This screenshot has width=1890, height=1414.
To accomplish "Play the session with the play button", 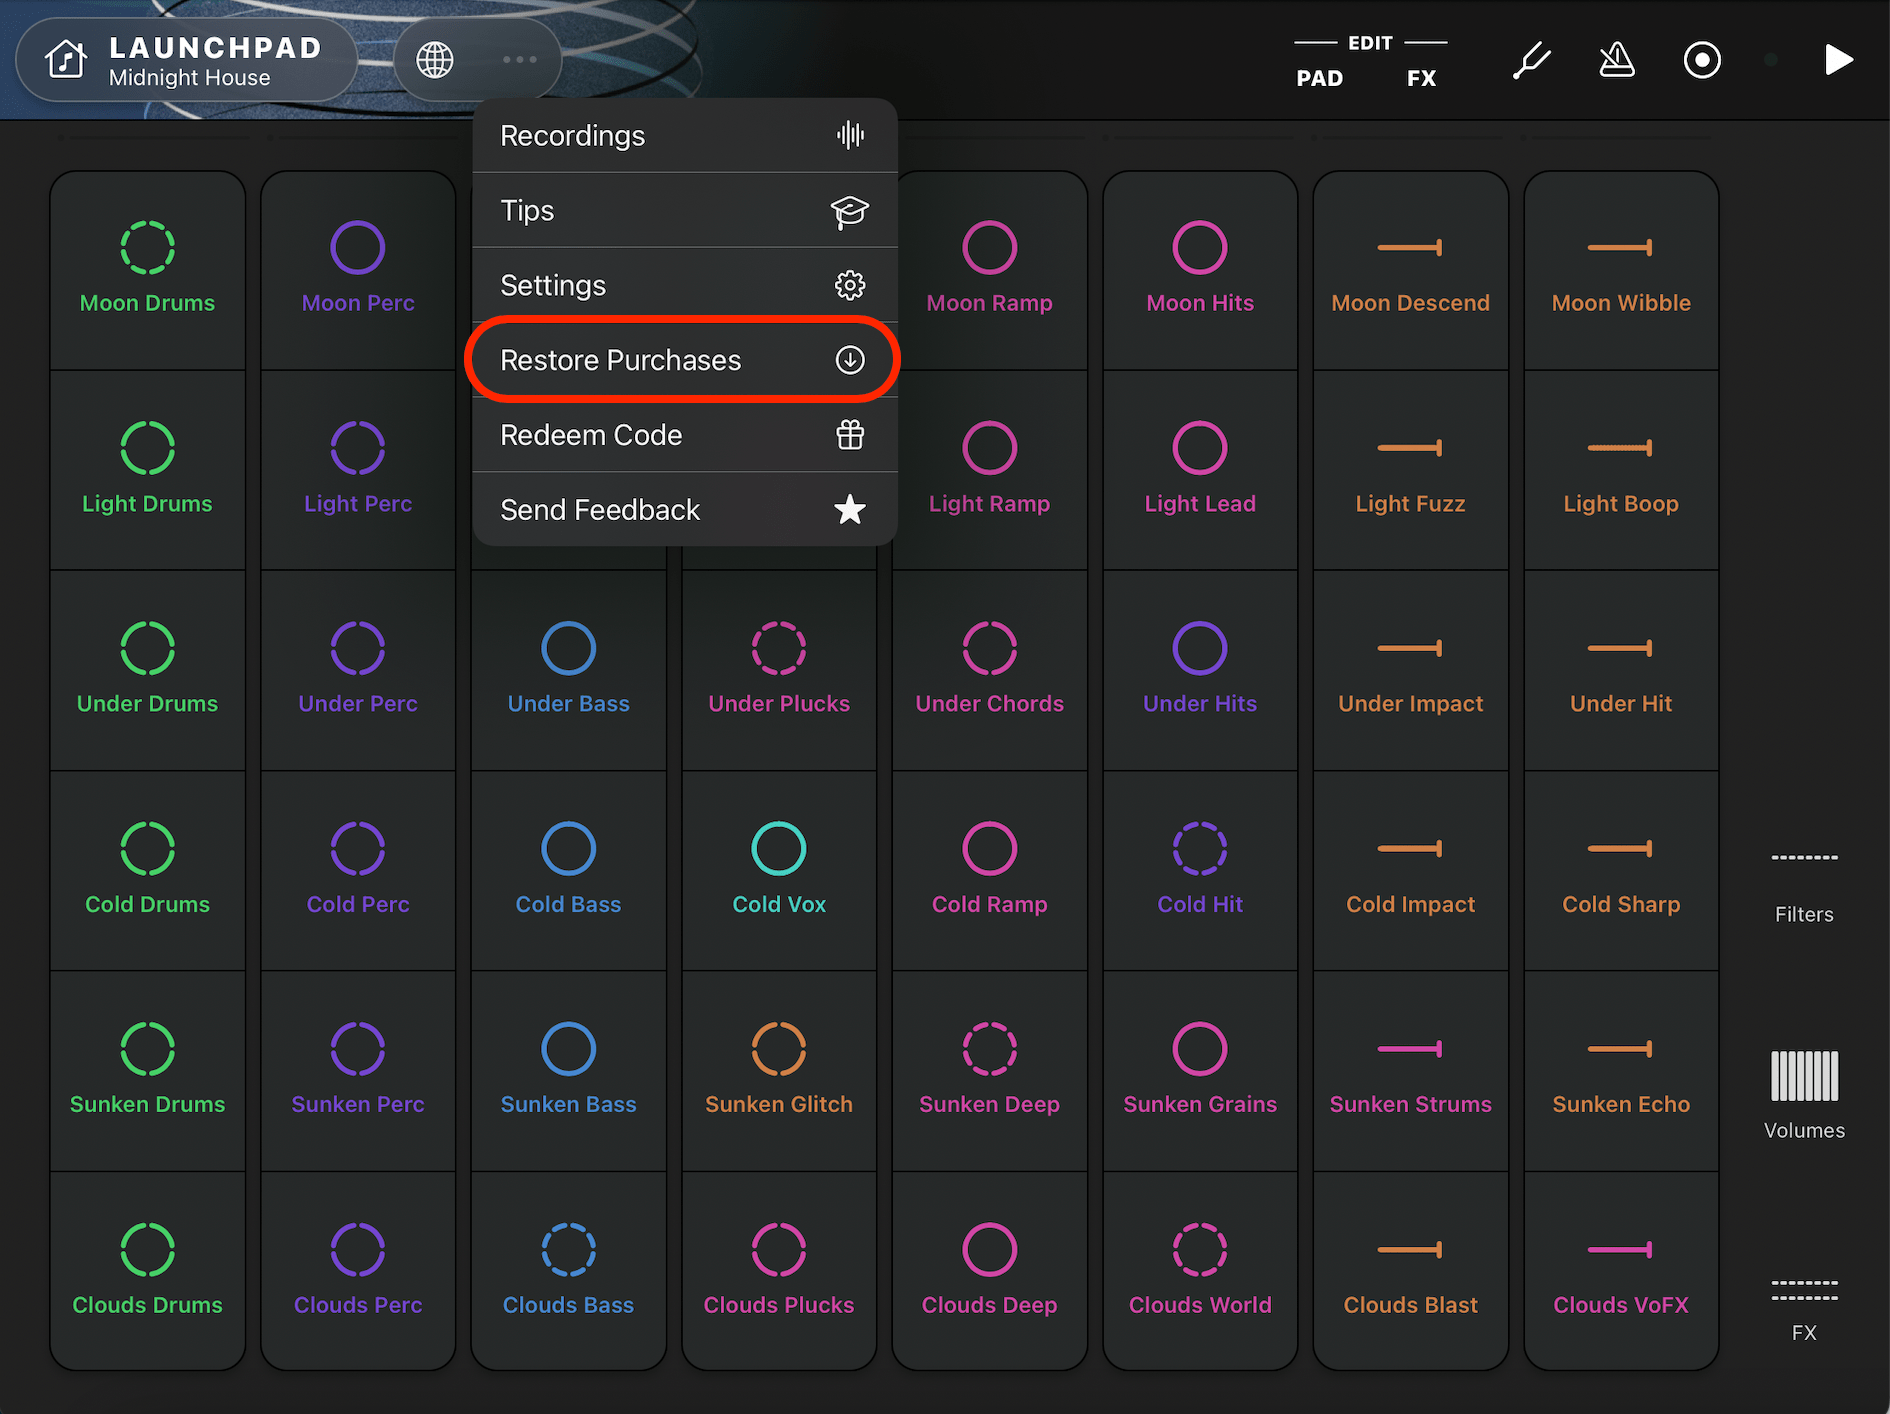I will [x=1838, y=60].
